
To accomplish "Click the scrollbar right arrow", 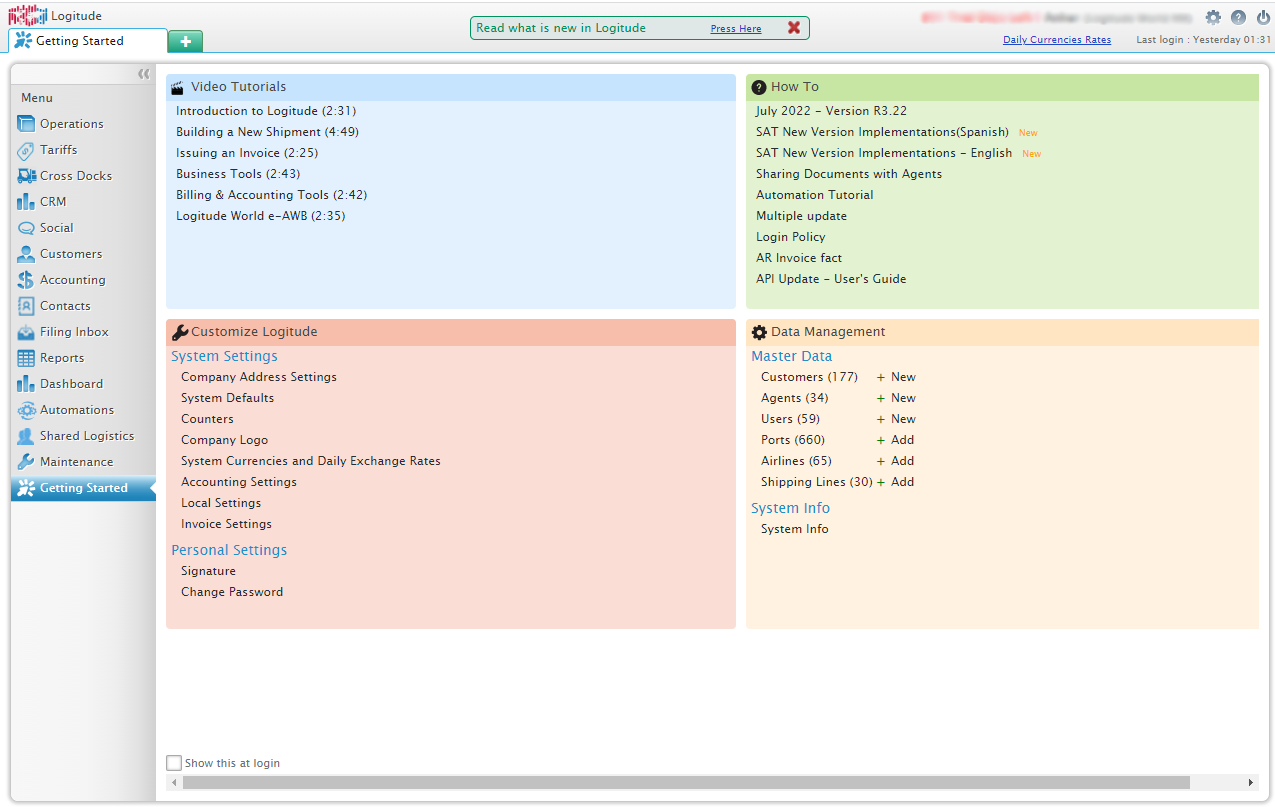I will click(1250, 782).
